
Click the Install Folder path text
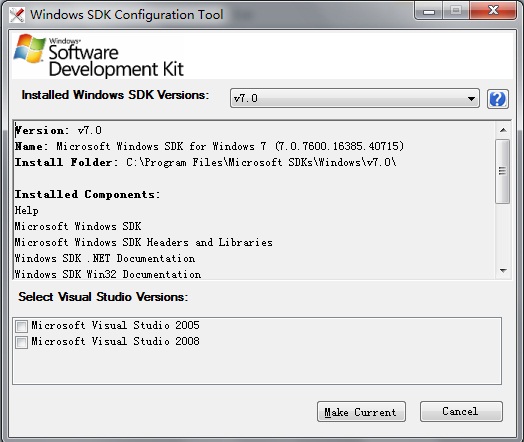(x=261, y=162)
